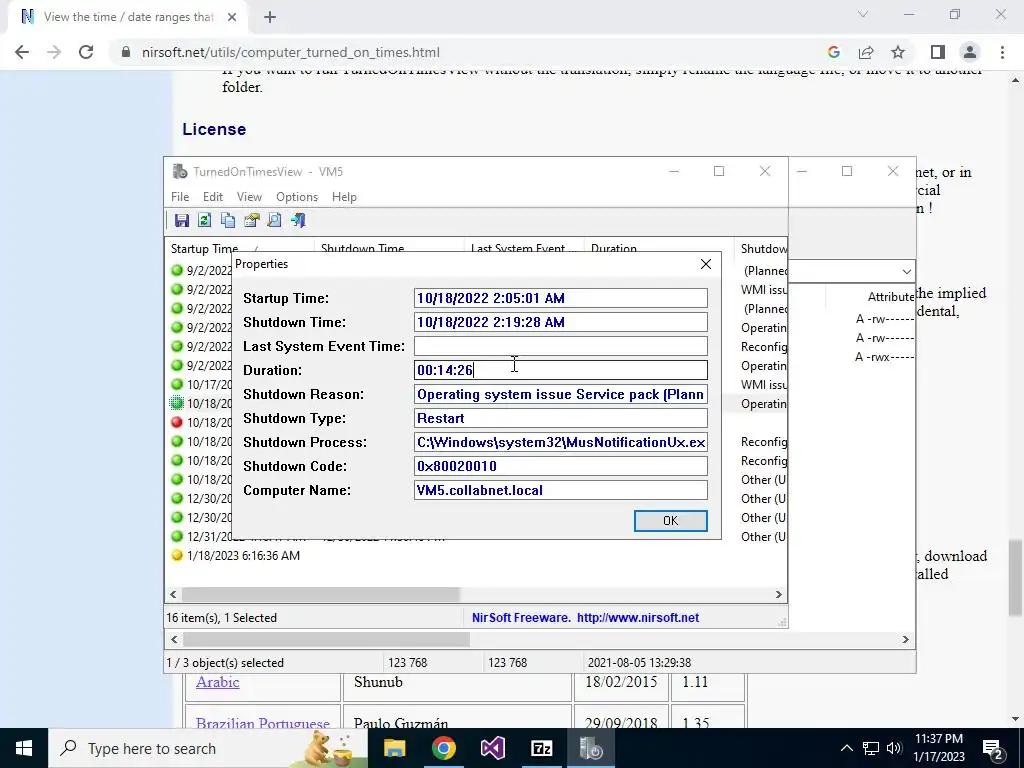The height and width of the screenshot is (768, 1024).
Task: Click the Copy Selected Items toolbar icon
Action: 228,220
